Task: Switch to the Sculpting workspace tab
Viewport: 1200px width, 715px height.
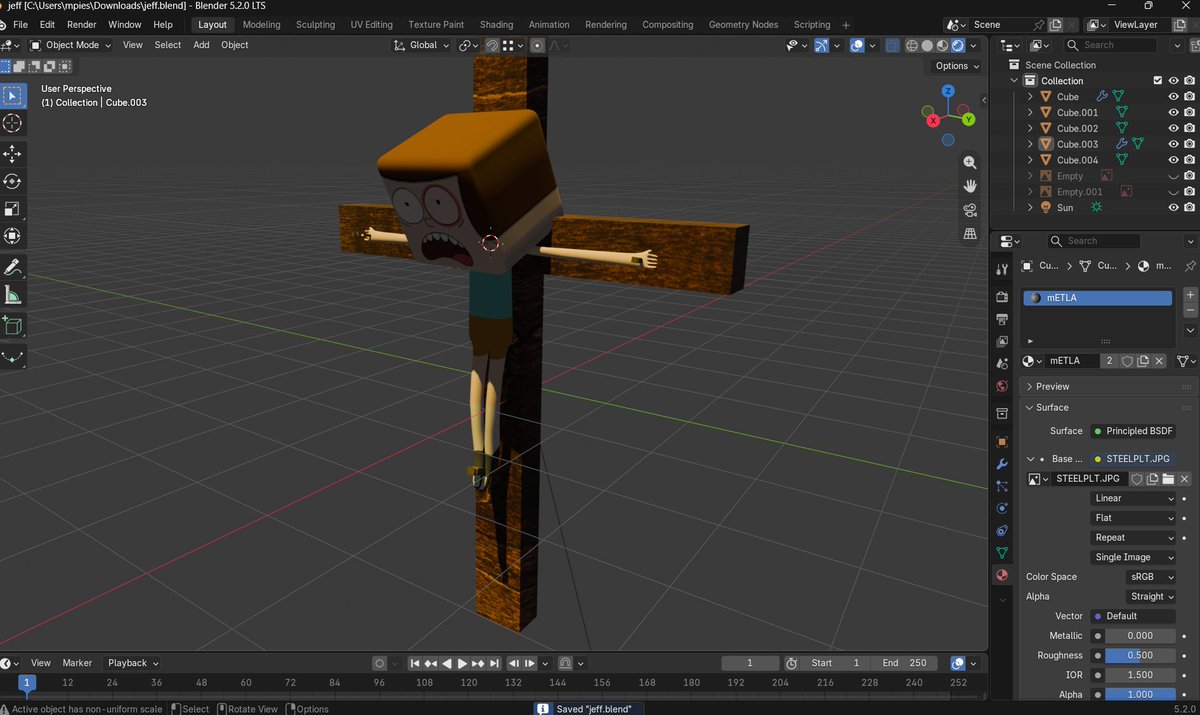Action: 315,25
